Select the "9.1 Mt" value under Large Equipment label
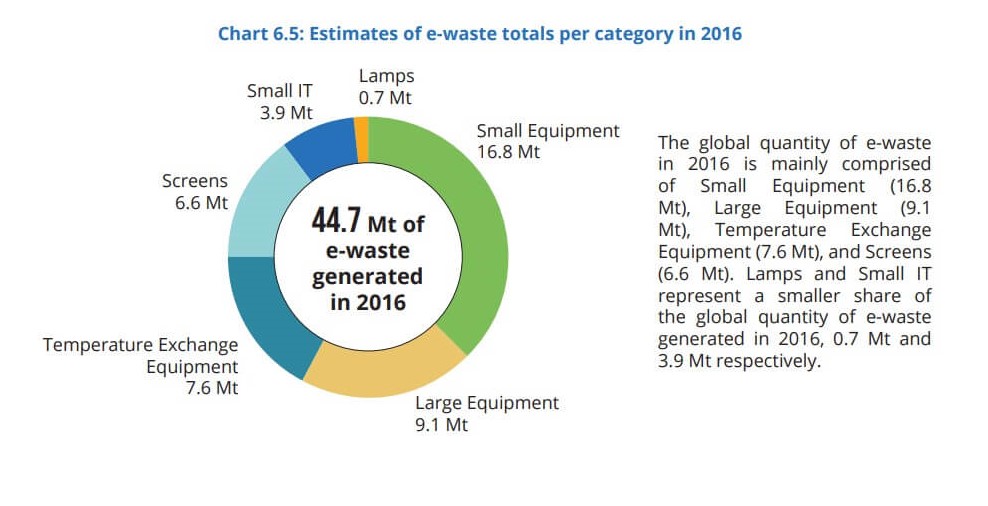Viewport: 988px width, 506px height. tap(441, 425)
